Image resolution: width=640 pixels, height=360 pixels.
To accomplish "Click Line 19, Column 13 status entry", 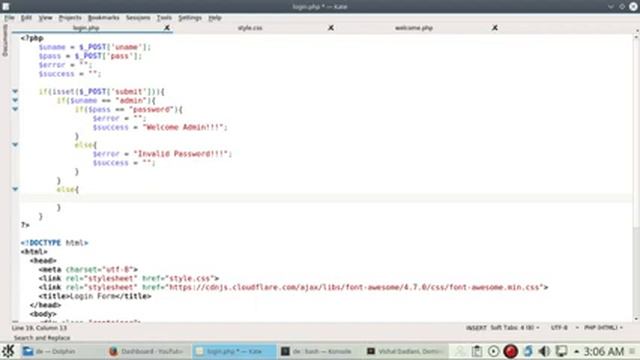I will (39, 328).
